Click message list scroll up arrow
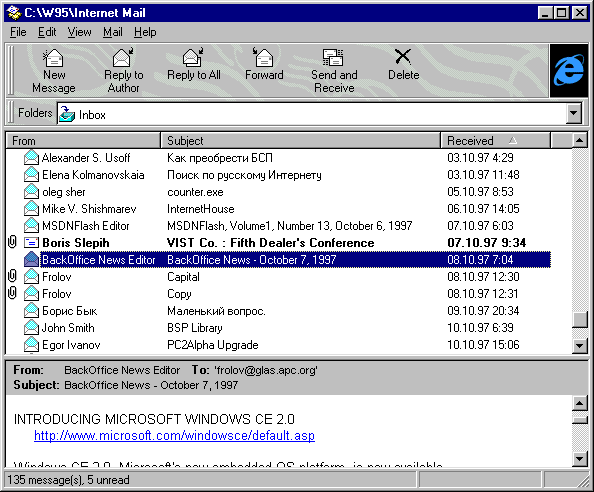The image size is (594, 492). click(x=580, y=141)
